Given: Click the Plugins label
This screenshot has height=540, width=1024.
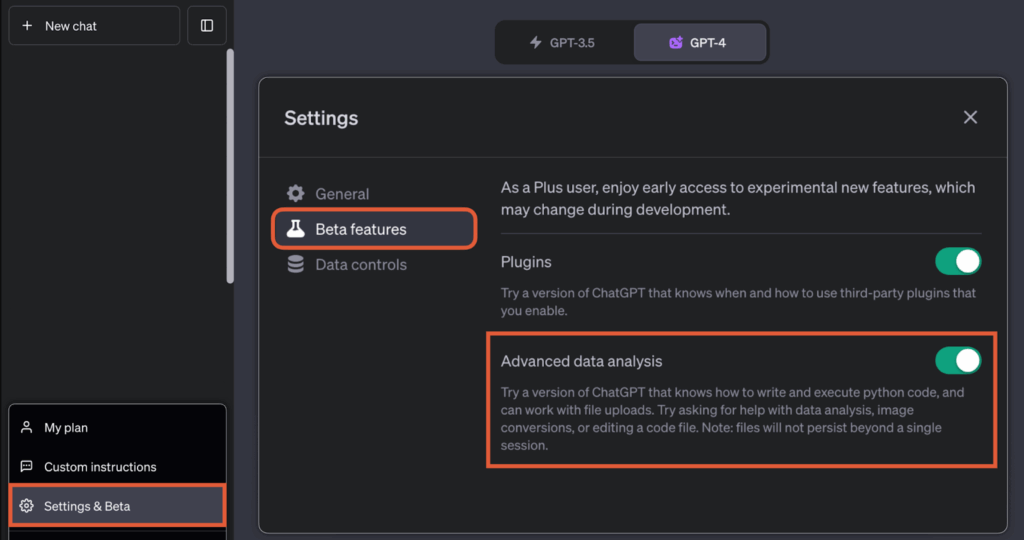Looking at the screenshot, I should (526, 262).
